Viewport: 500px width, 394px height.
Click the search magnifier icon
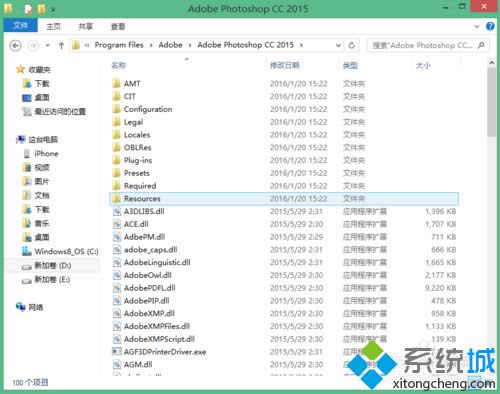point(481,45)
